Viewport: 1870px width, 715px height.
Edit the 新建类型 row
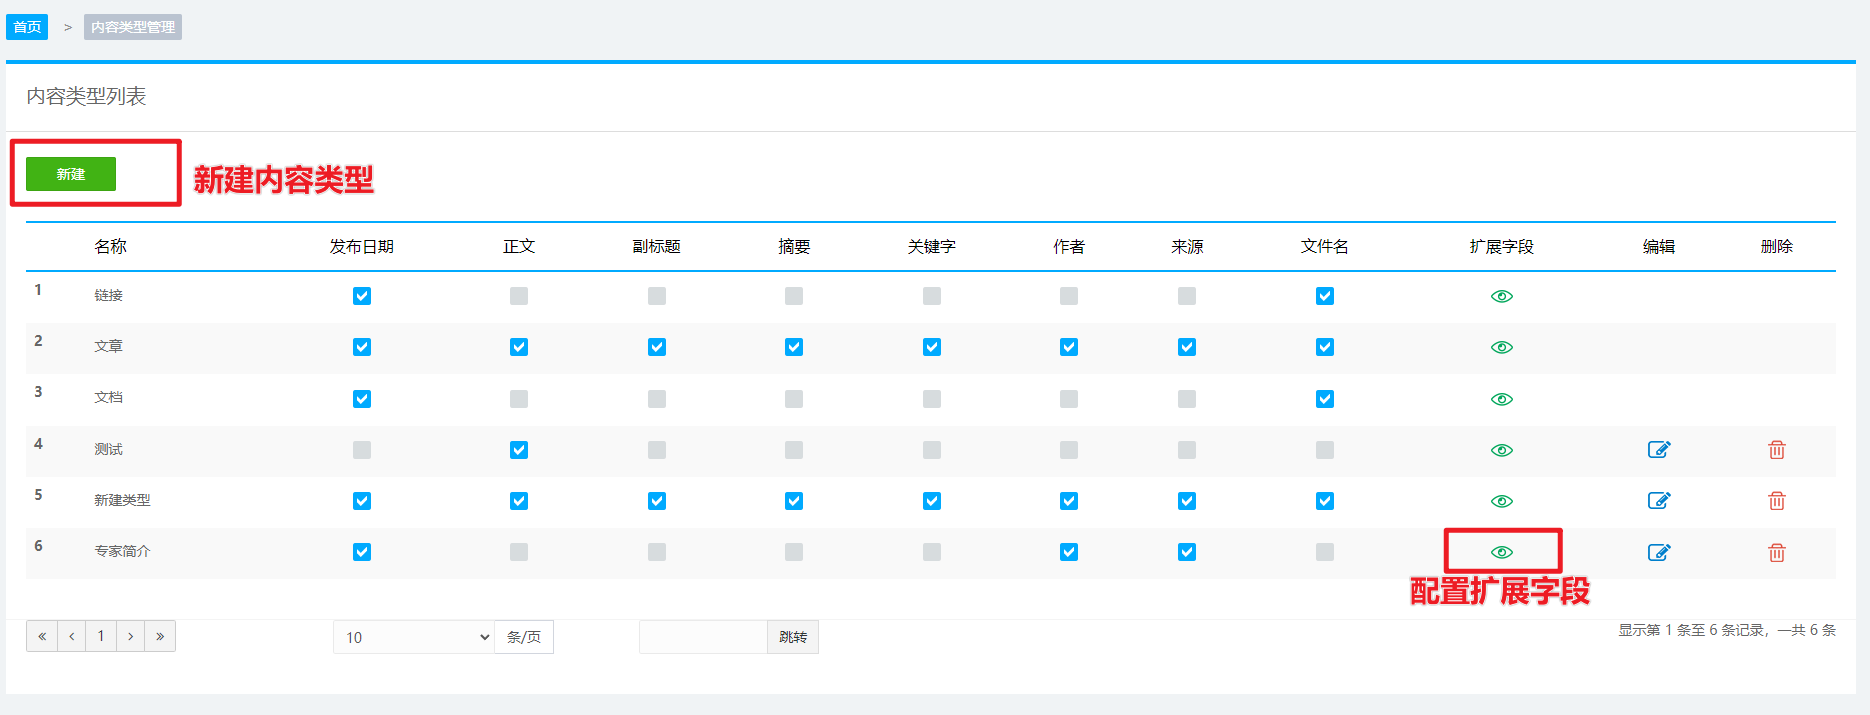(x=1658, y=501)
